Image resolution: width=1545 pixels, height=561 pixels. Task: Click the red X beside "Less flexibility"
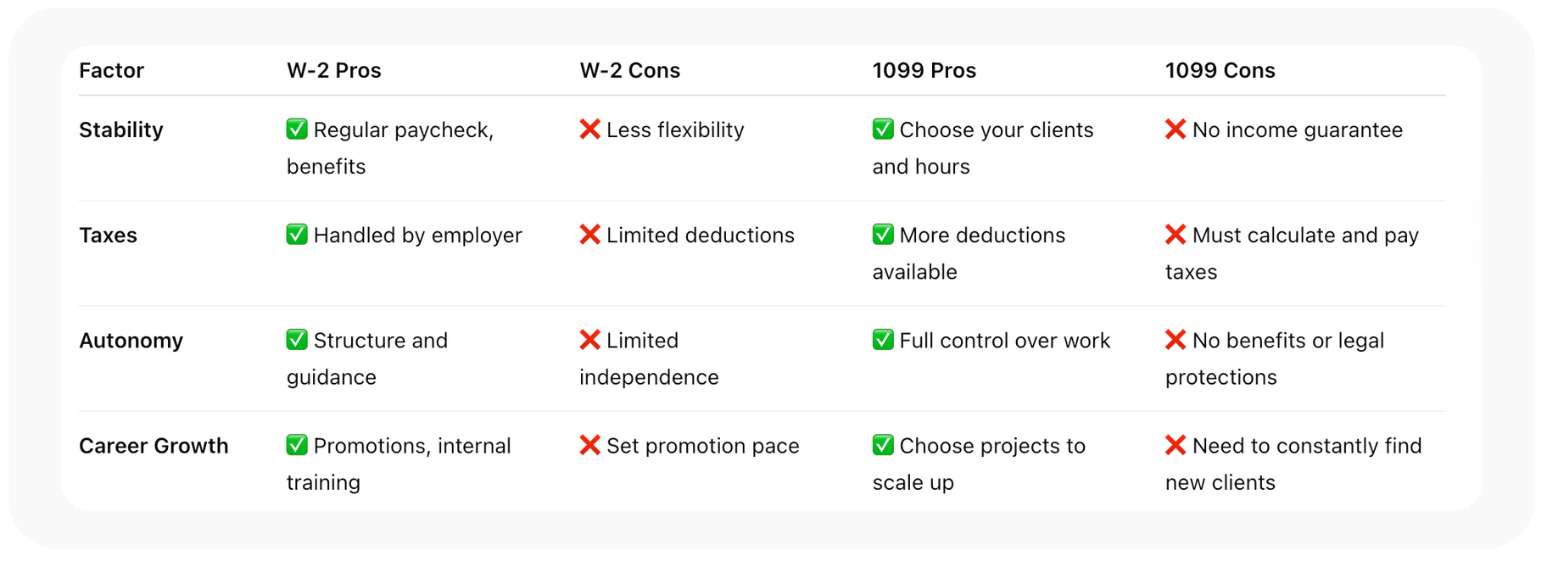tap(590, 130)
